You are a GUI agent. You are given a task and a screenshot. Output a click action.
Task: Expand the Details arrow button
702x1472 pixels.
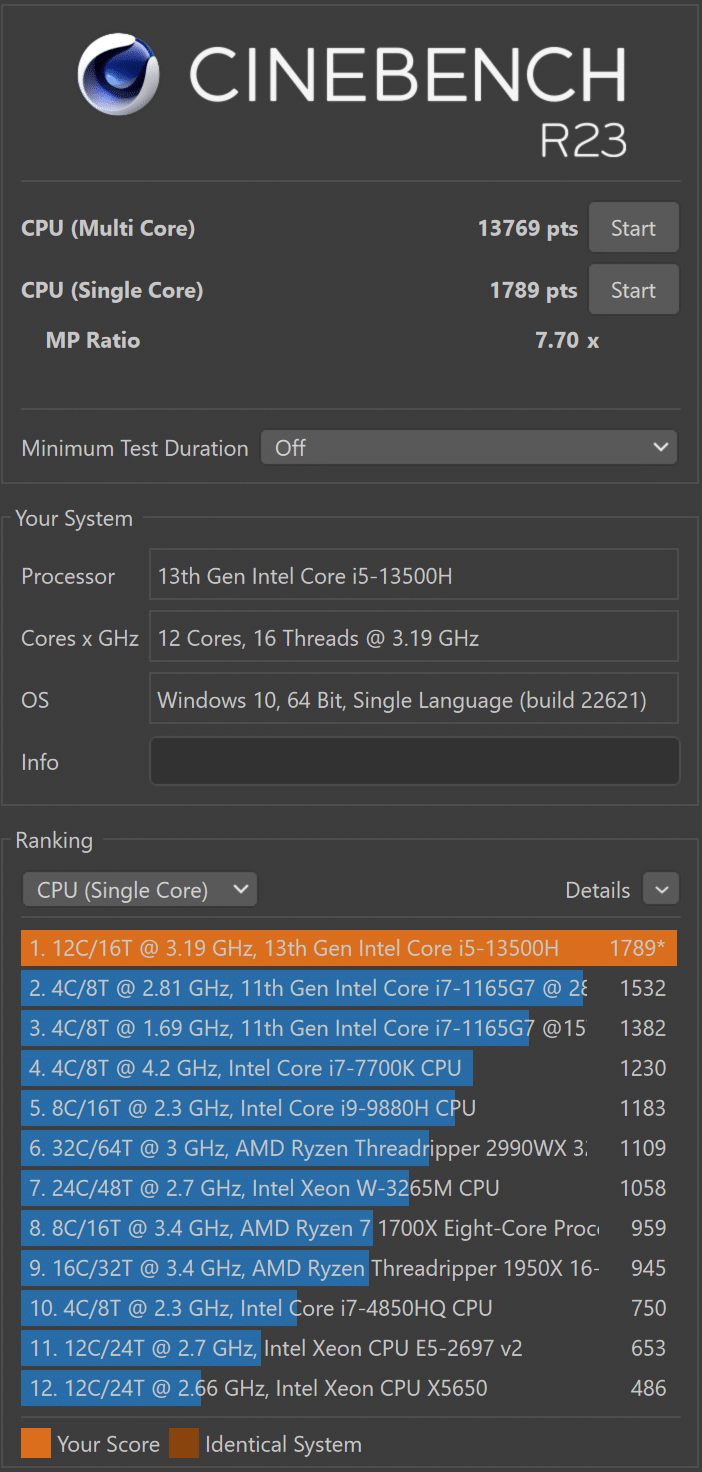click(660, 889)
